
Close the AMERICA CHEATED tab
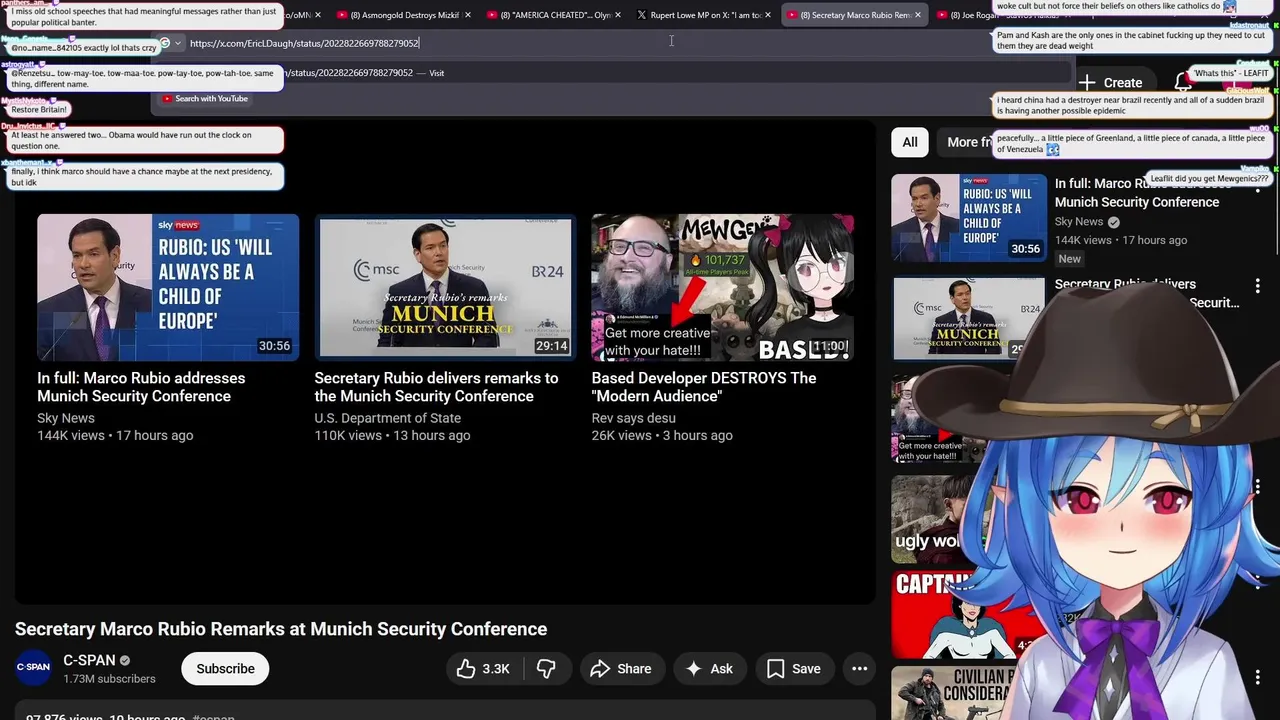617,15
